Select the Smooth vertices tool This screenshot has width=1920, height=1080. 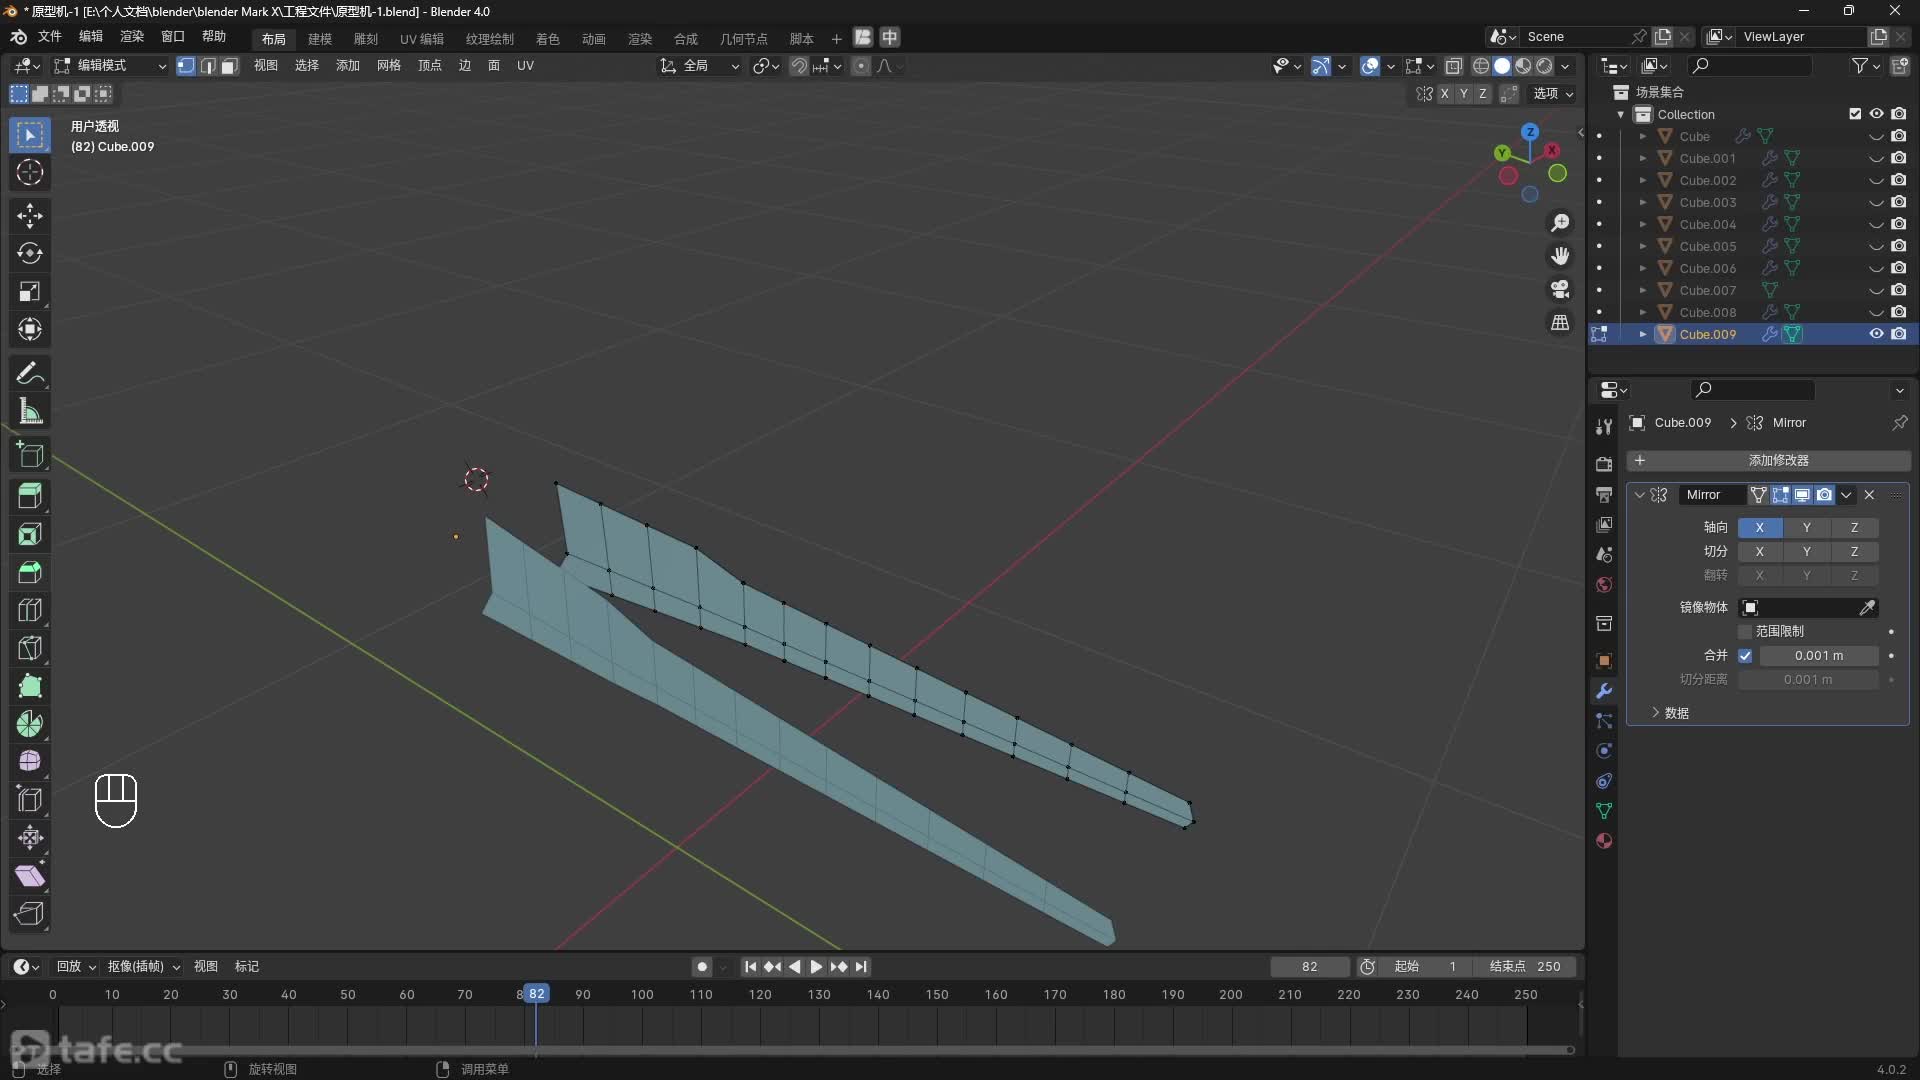point(30,762)
